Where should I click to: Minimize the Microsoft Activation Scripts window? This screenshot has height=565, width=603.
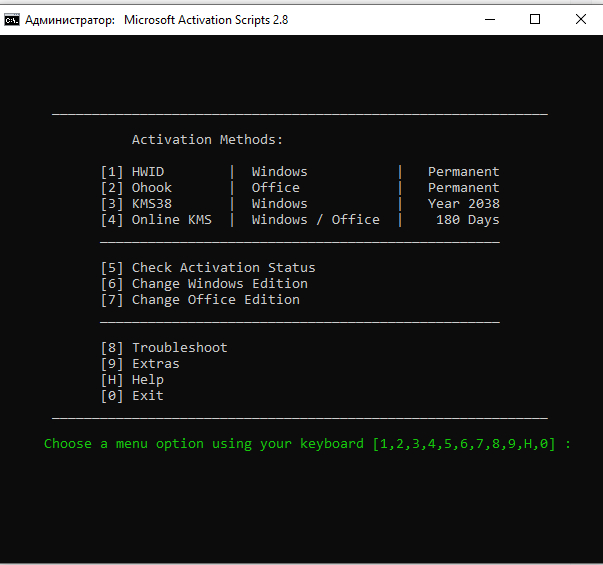pyautogui.click(x=490, y=19)
